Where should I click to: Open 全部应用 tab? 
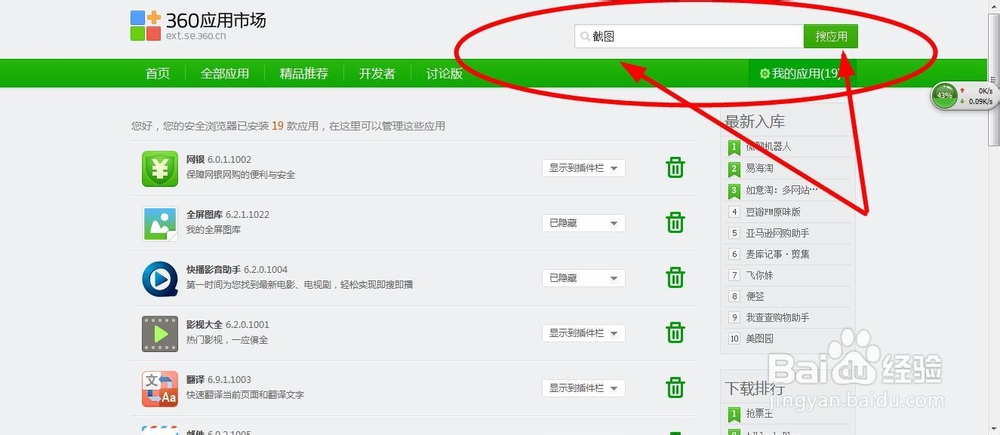(x=224, y=74)
